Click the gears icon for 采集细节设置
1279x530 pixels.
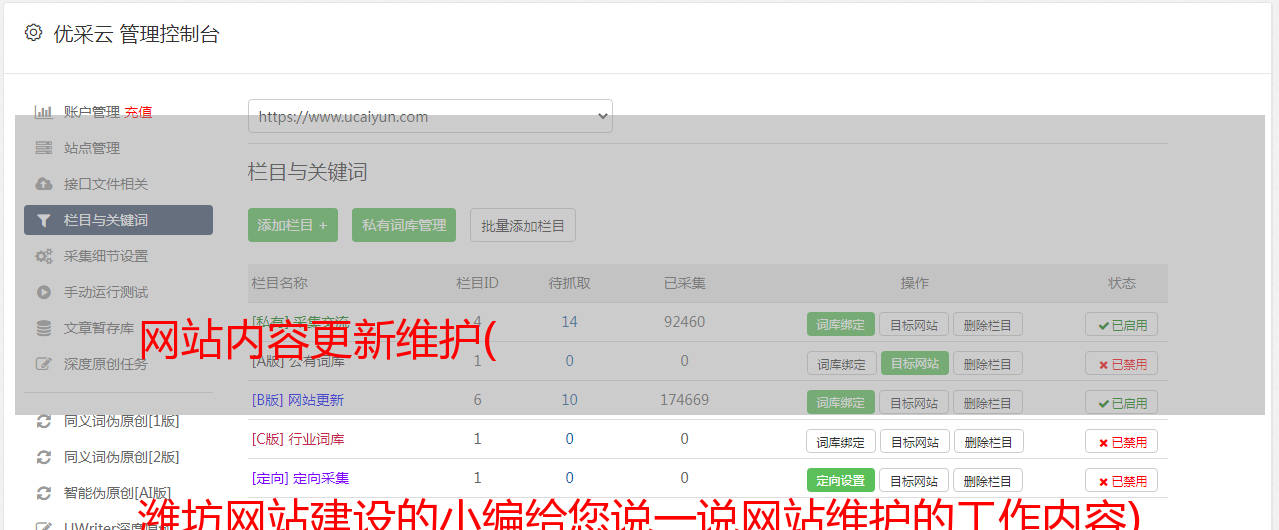[44, 256]
